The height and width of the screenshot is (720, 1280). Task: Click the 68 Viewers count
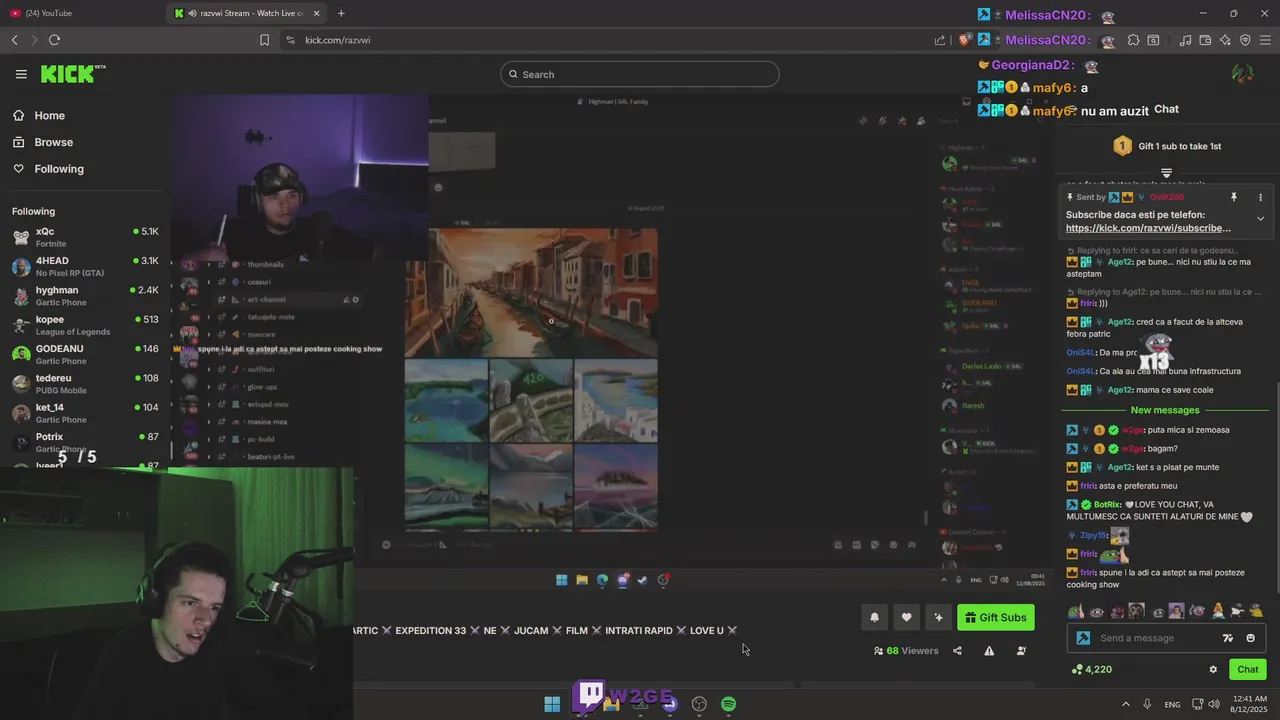click(x=906, y=651)
